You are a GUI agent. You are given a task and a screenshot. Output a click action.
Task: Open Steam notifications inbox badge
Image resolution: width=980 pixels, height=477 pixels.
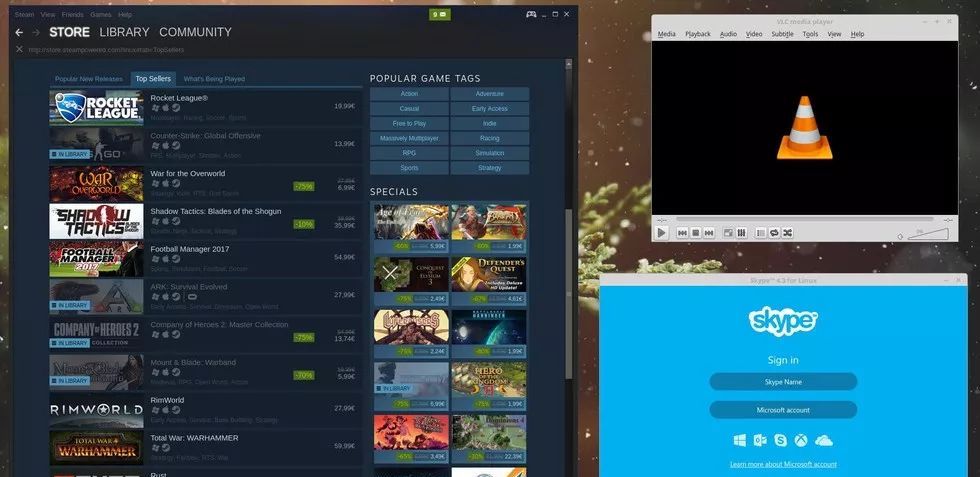439,14
